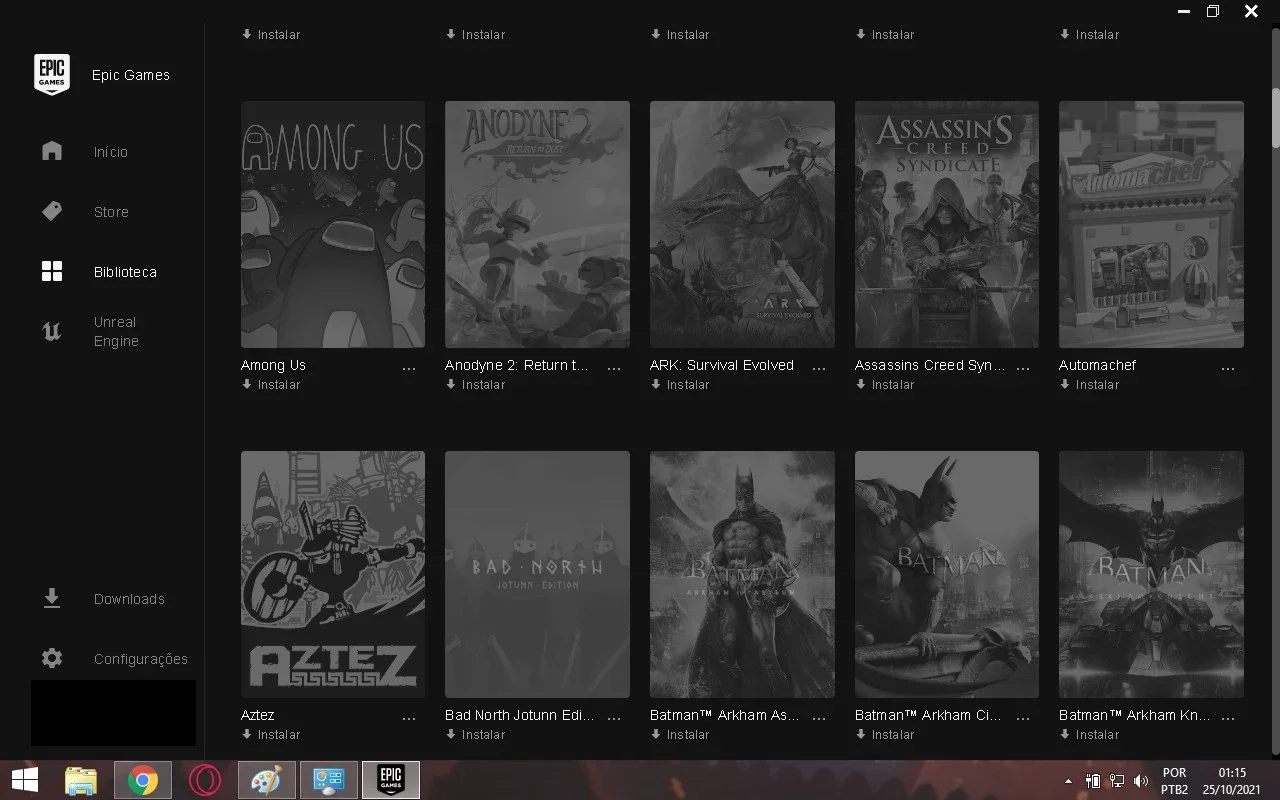Install Bad North Jotunn Edition
Screen dimensions: 1280x800
[x=475, y=735]
